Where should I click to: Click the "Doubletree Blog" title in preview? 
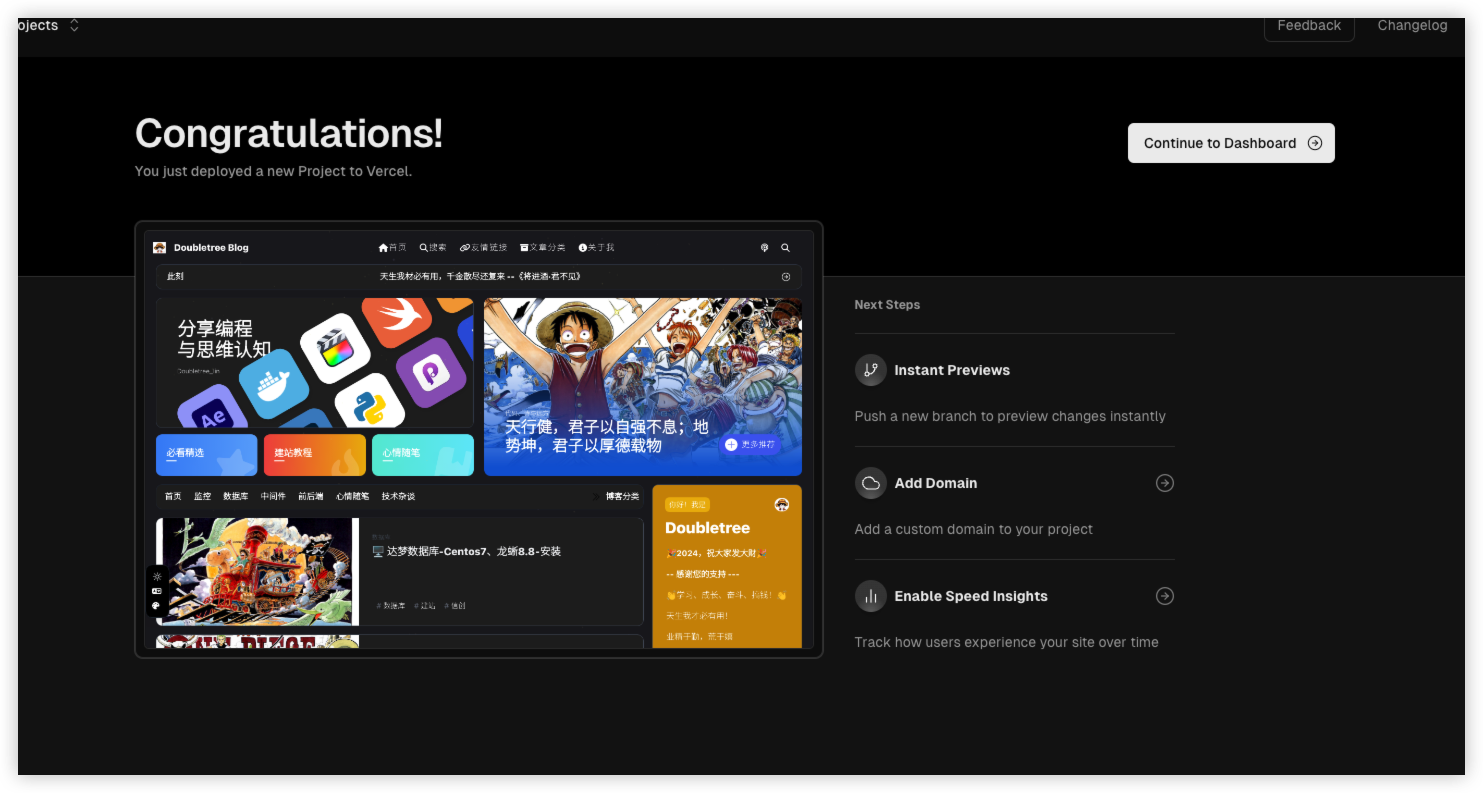[x=211, y=248]
